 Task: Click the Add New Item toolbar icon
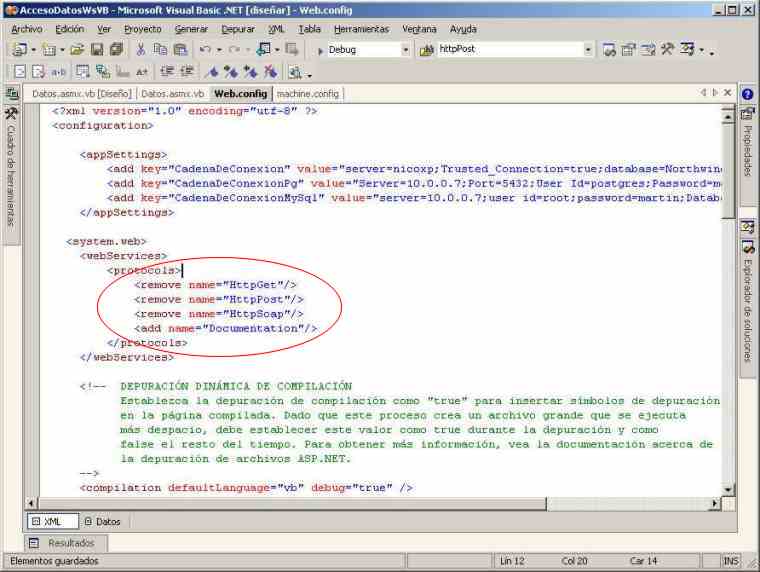tap(49, 49)
